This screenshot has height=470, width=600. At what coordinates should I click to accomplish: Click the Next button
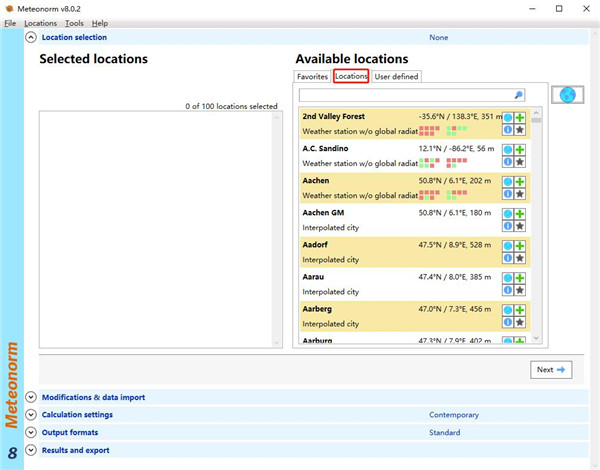coord(551,369)
